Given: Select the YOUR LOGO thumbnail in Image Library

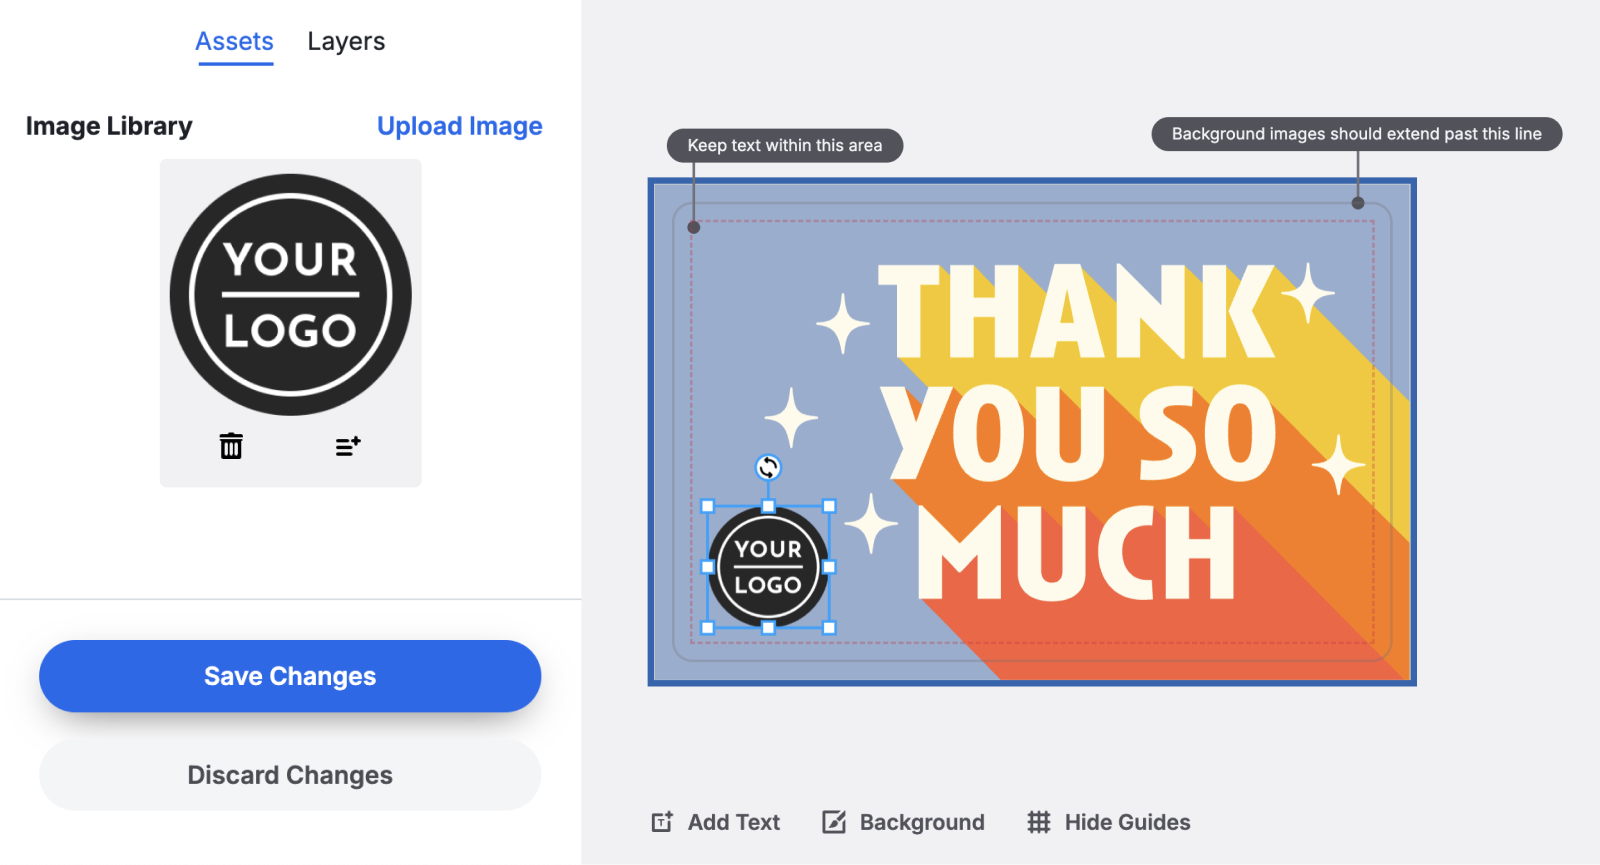Looking at the screenshot, I should click(x=290, y=293).
